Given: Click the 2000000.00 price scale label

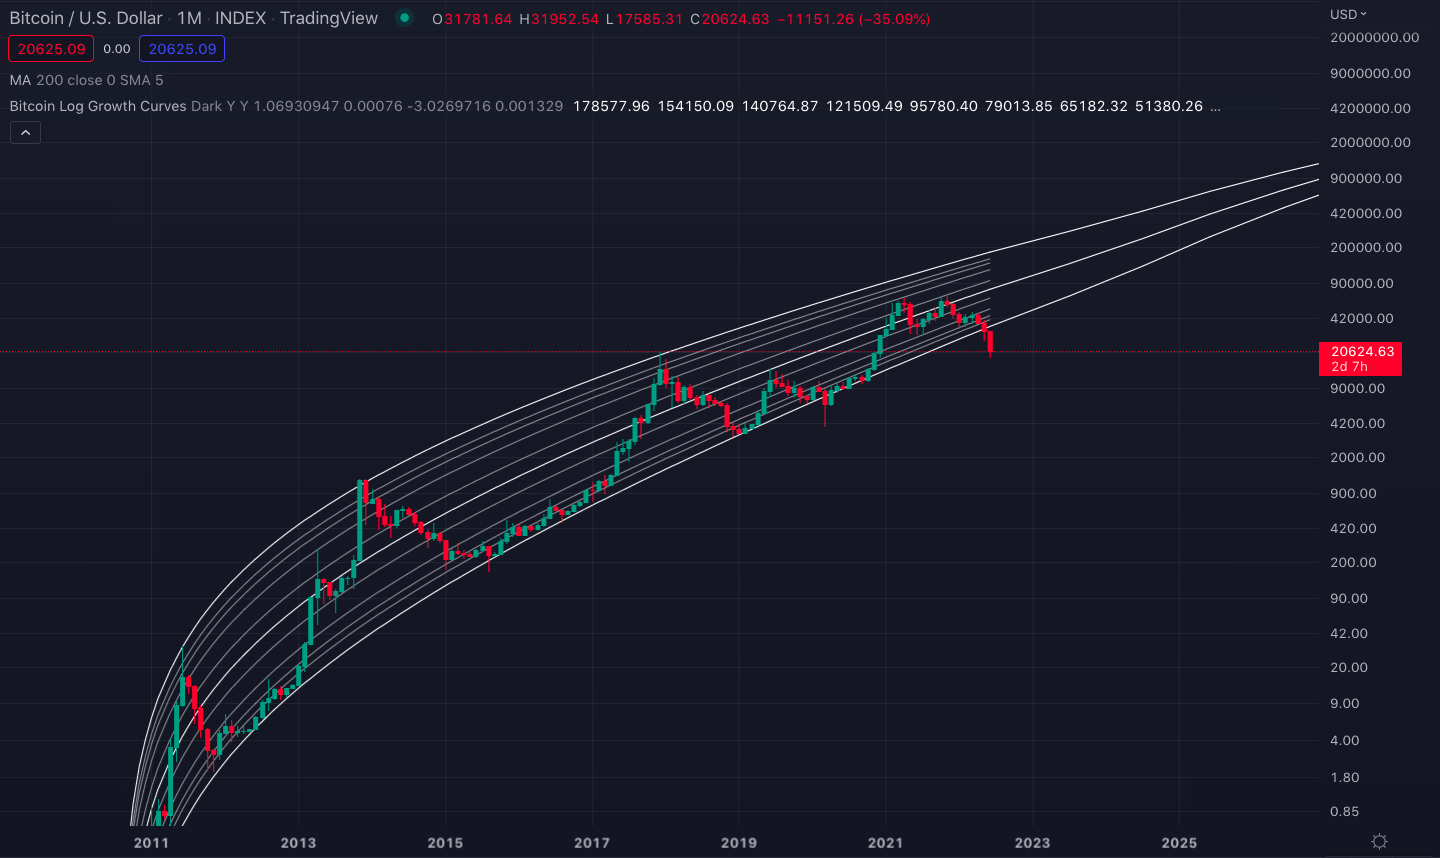Looking at the screenshot, I should point(1370,143).
